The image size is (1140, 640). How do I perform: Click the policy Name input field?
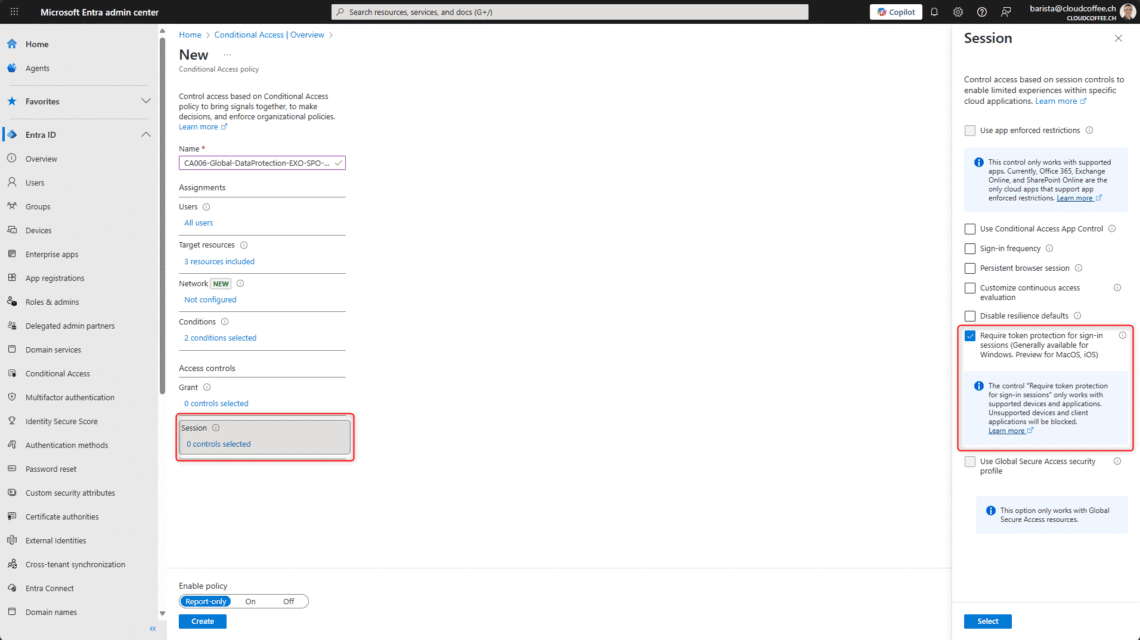[260, 163]
